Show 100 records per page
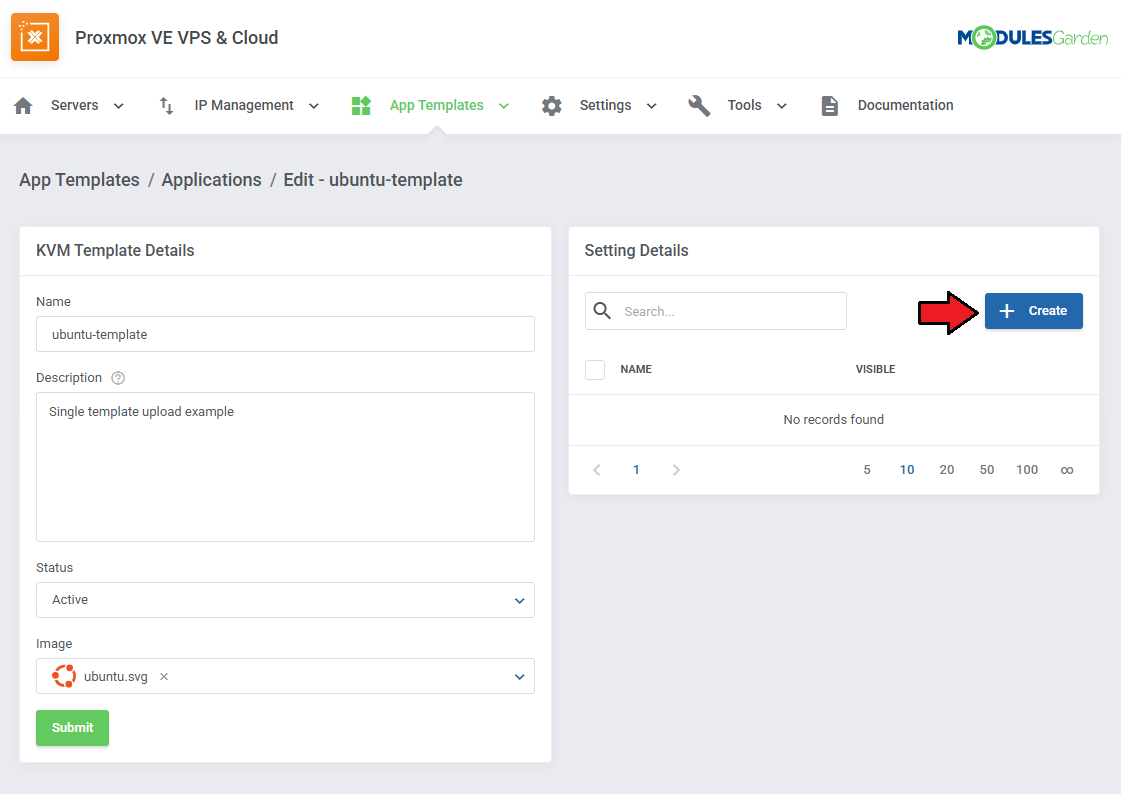This screenshot has width=1121, height=794. point(1027,470)
